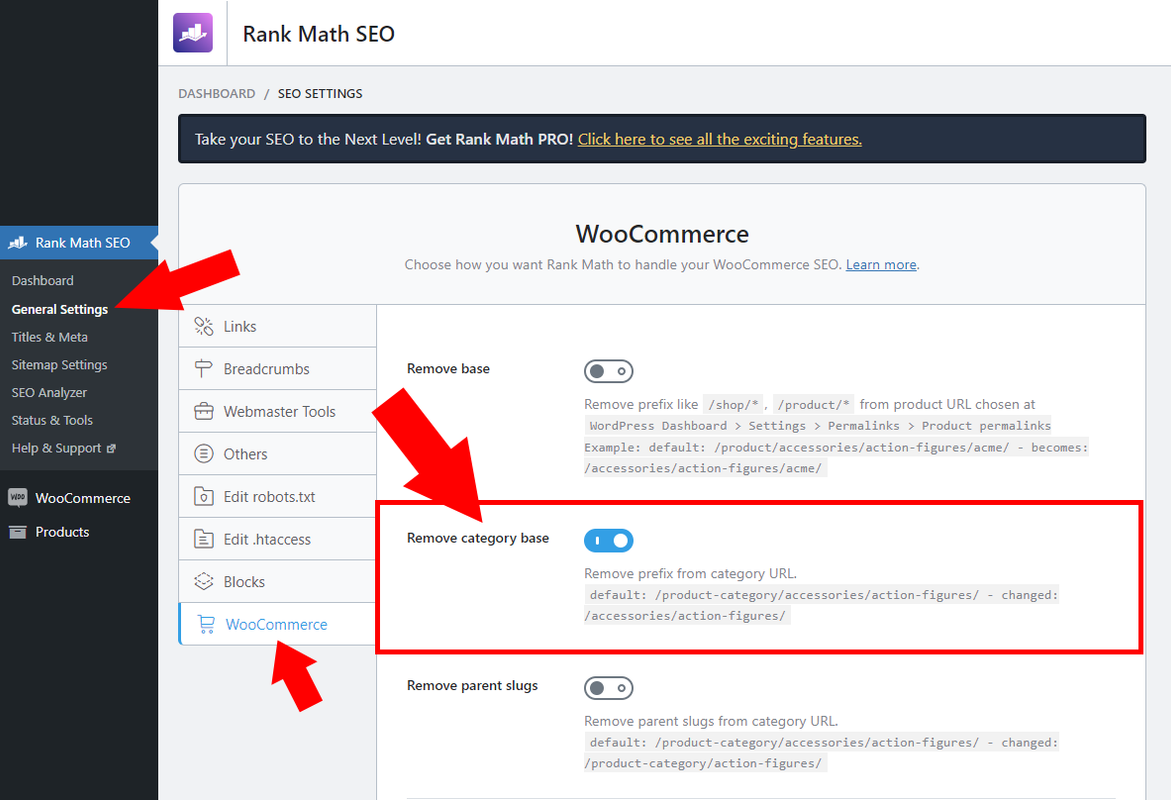Click the DASHBOARD breadcrumb link
Viewport: 1171px width, 800px height.
pyautogui.click(x=217, y=93)
